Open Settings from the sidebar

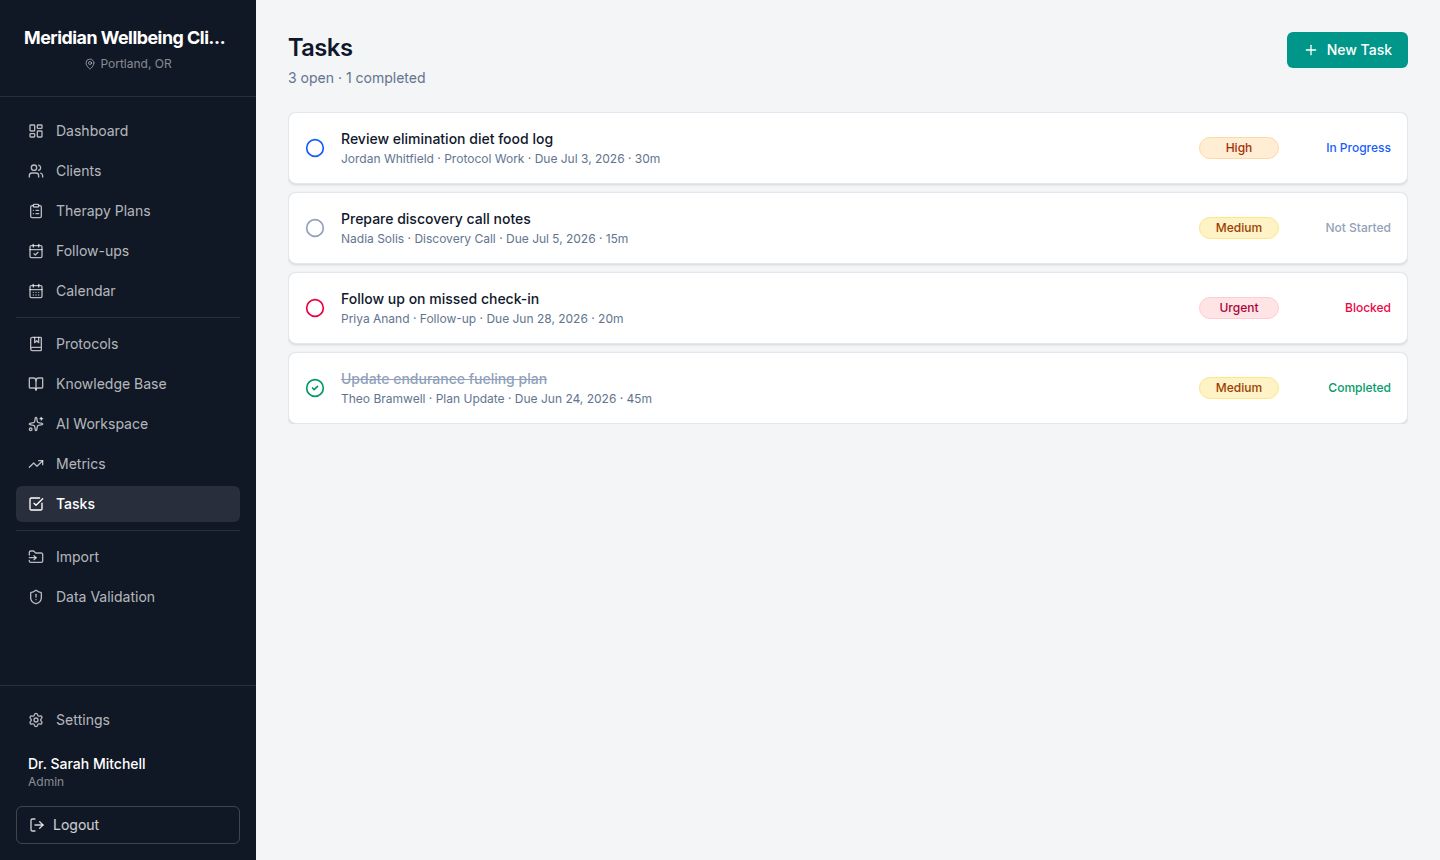coord(128,720)
